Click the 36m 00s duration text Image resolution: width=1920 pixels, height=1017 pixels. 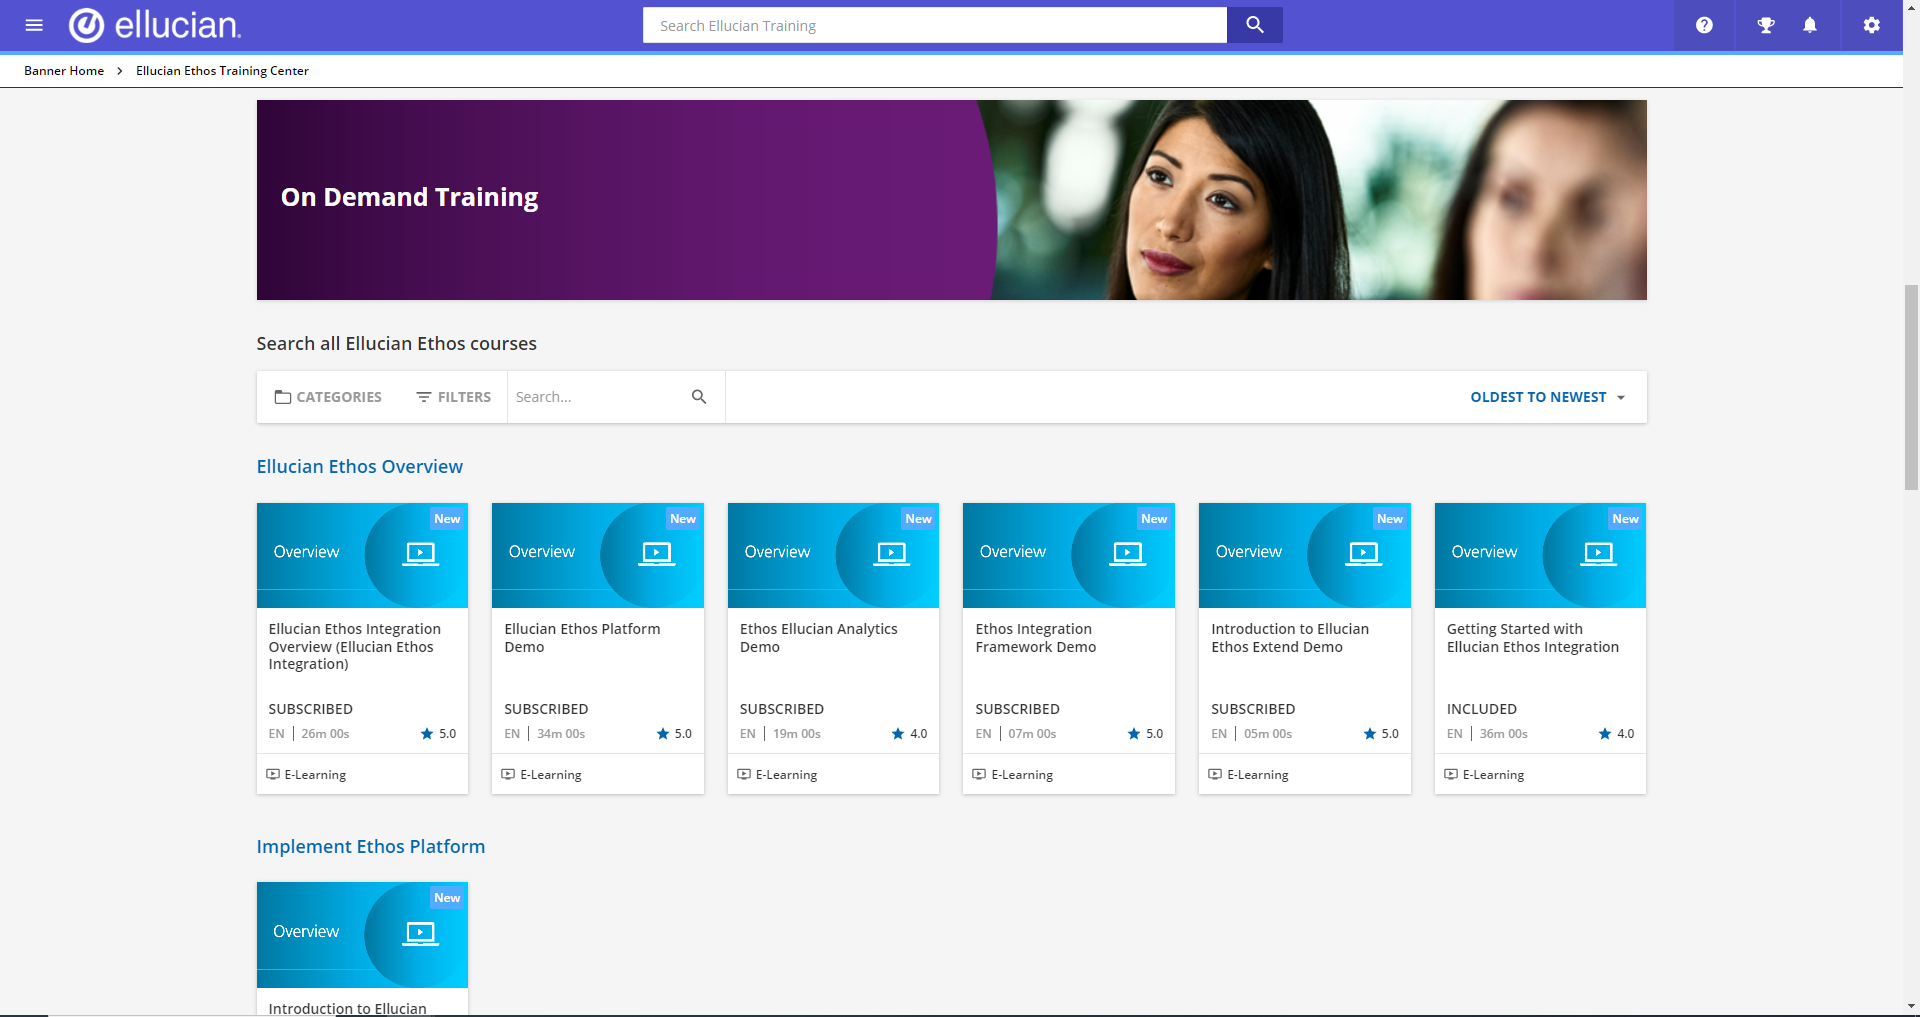(x=1504, y=734)
